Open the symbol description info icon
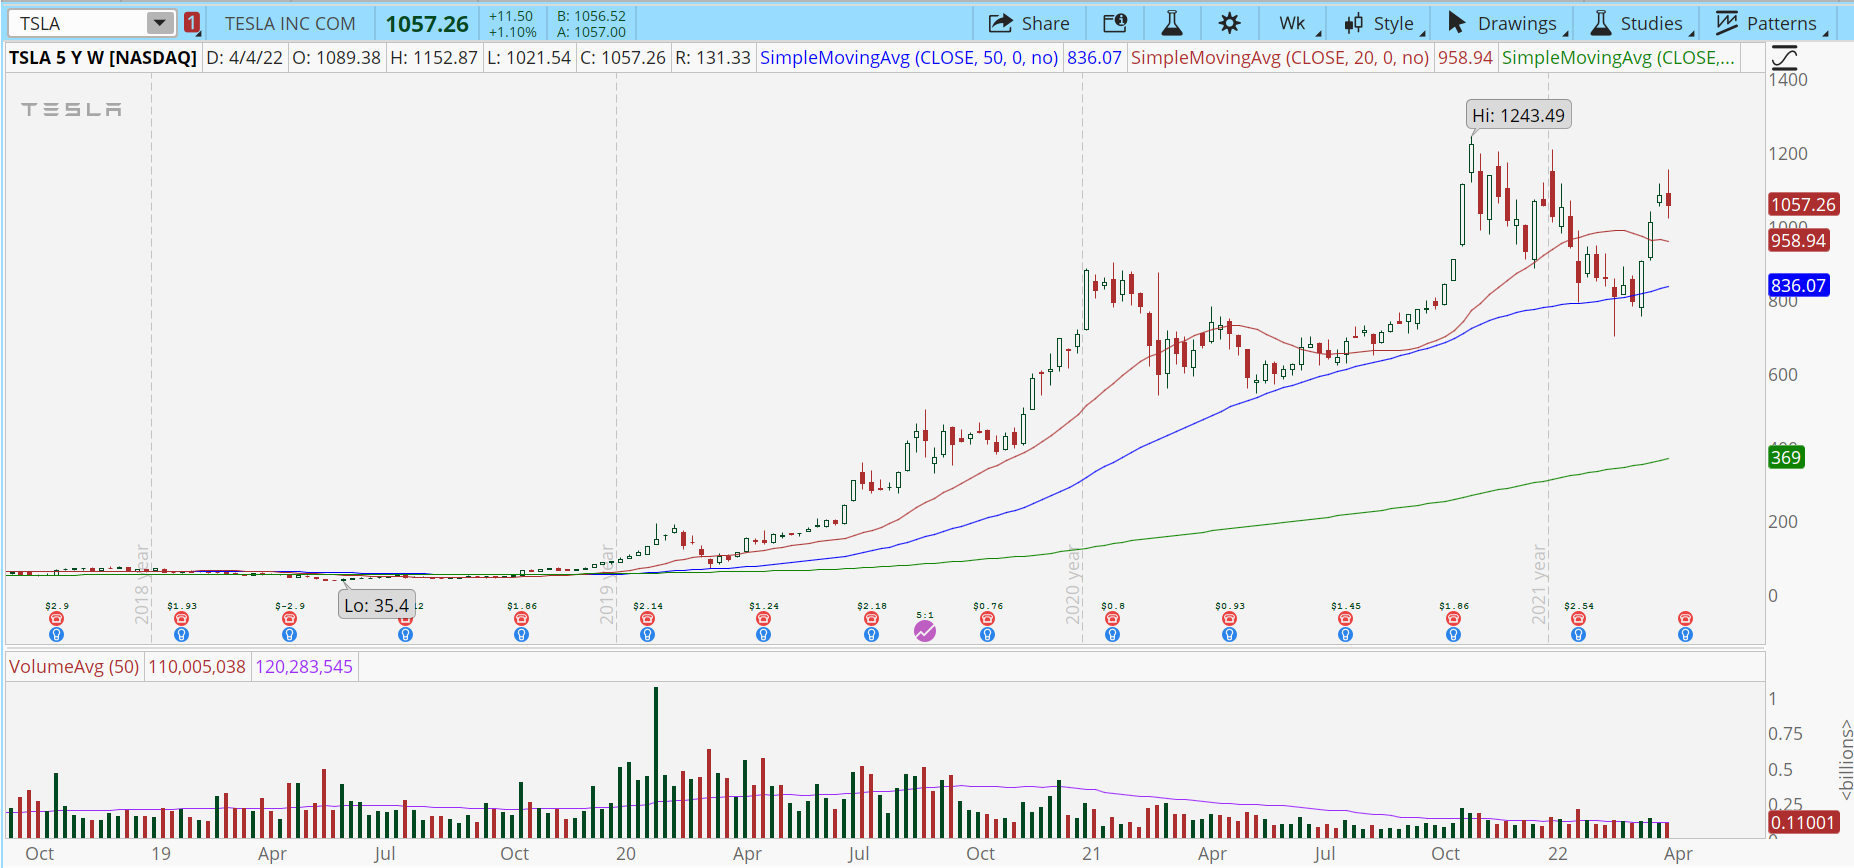Screen dimensions: 1854x868 [1115, 23]
